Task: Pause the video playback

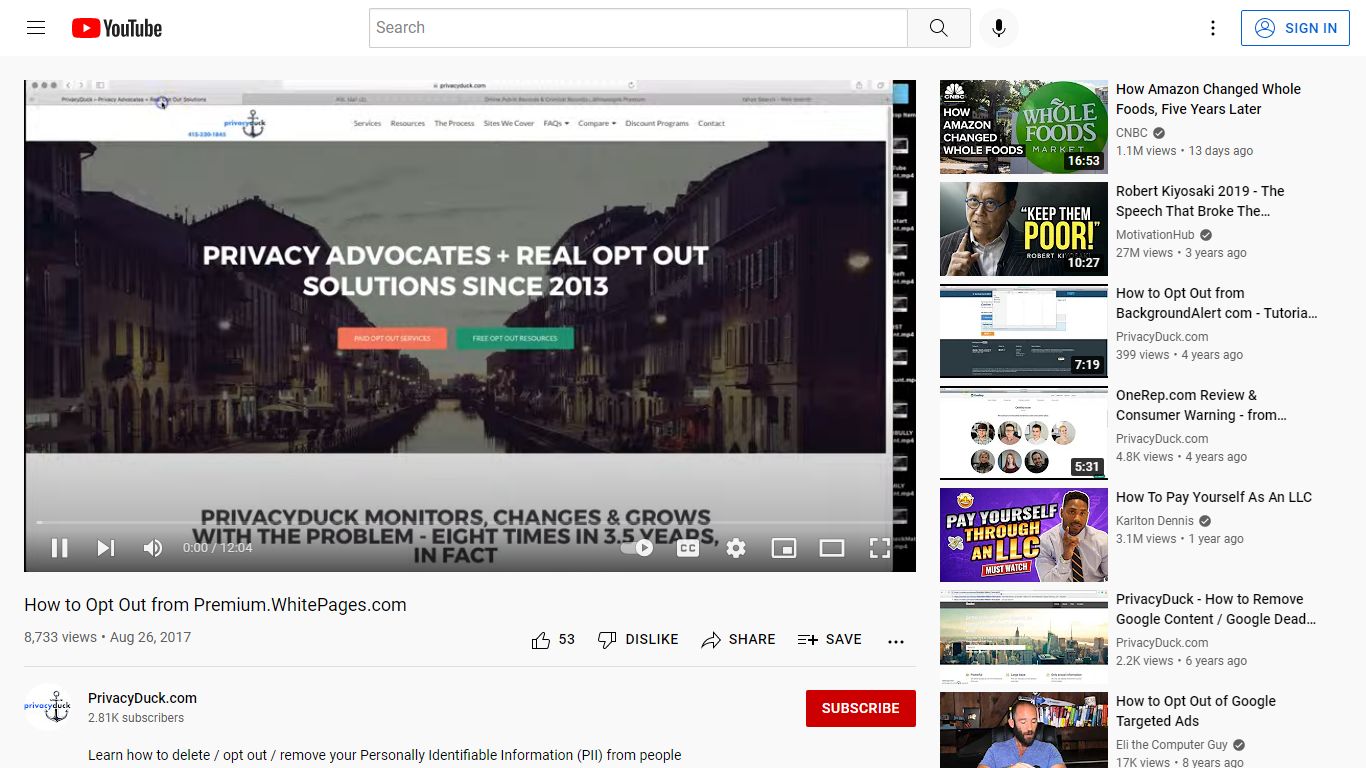Action: coord(59,547)
